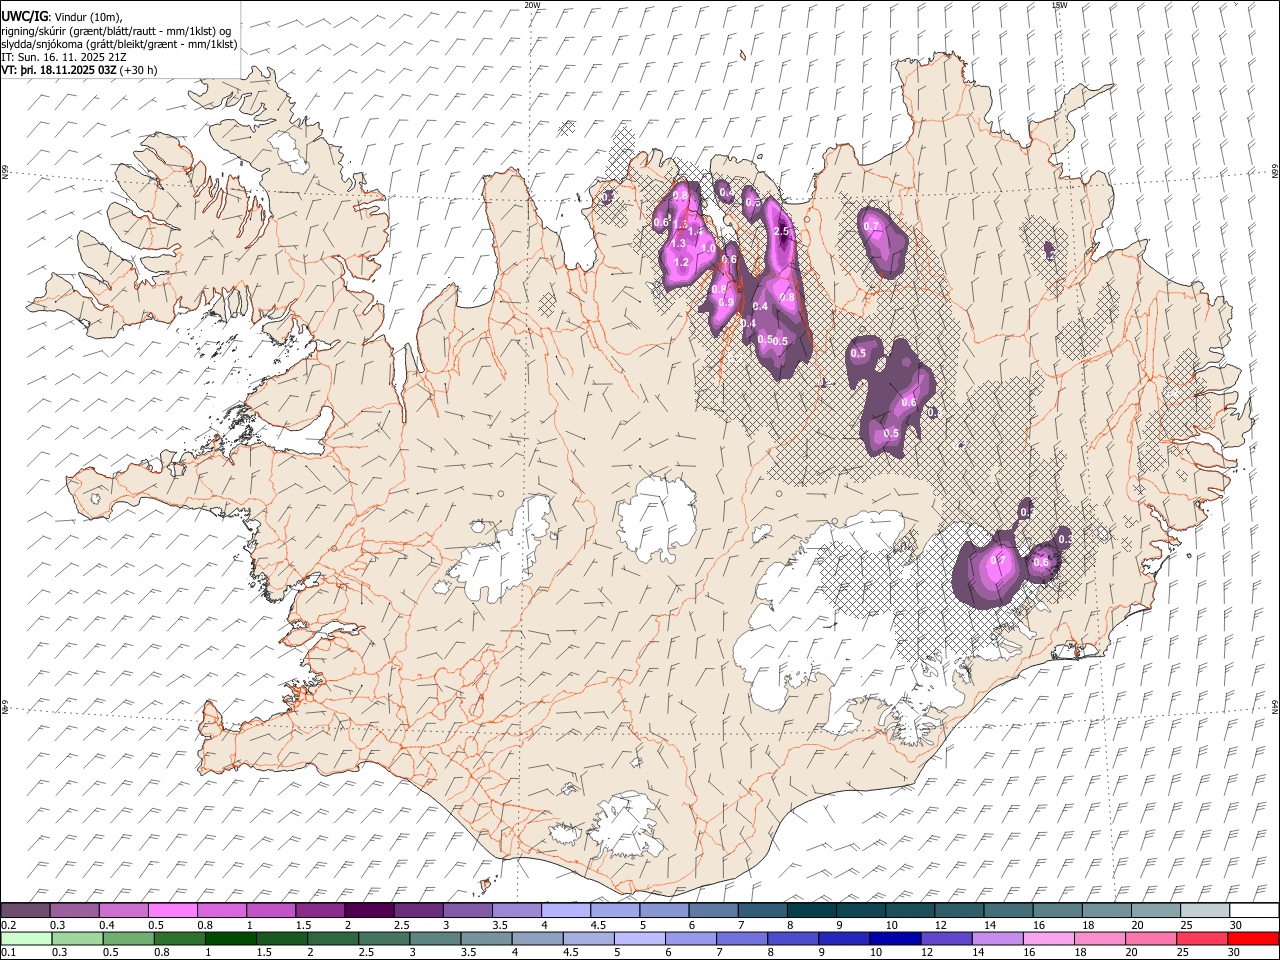The width and height of the screenshot is (1280, 960).
Task: Click the light lavender 4 mm snow swatch
Action: point(566,911)
